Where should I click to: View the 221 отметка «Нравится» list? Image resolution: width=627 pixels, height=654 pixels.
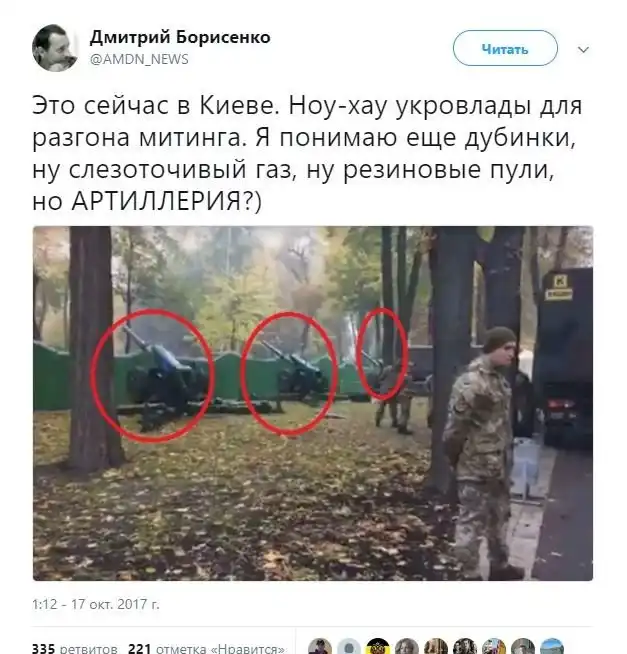[x=207, y=648]
